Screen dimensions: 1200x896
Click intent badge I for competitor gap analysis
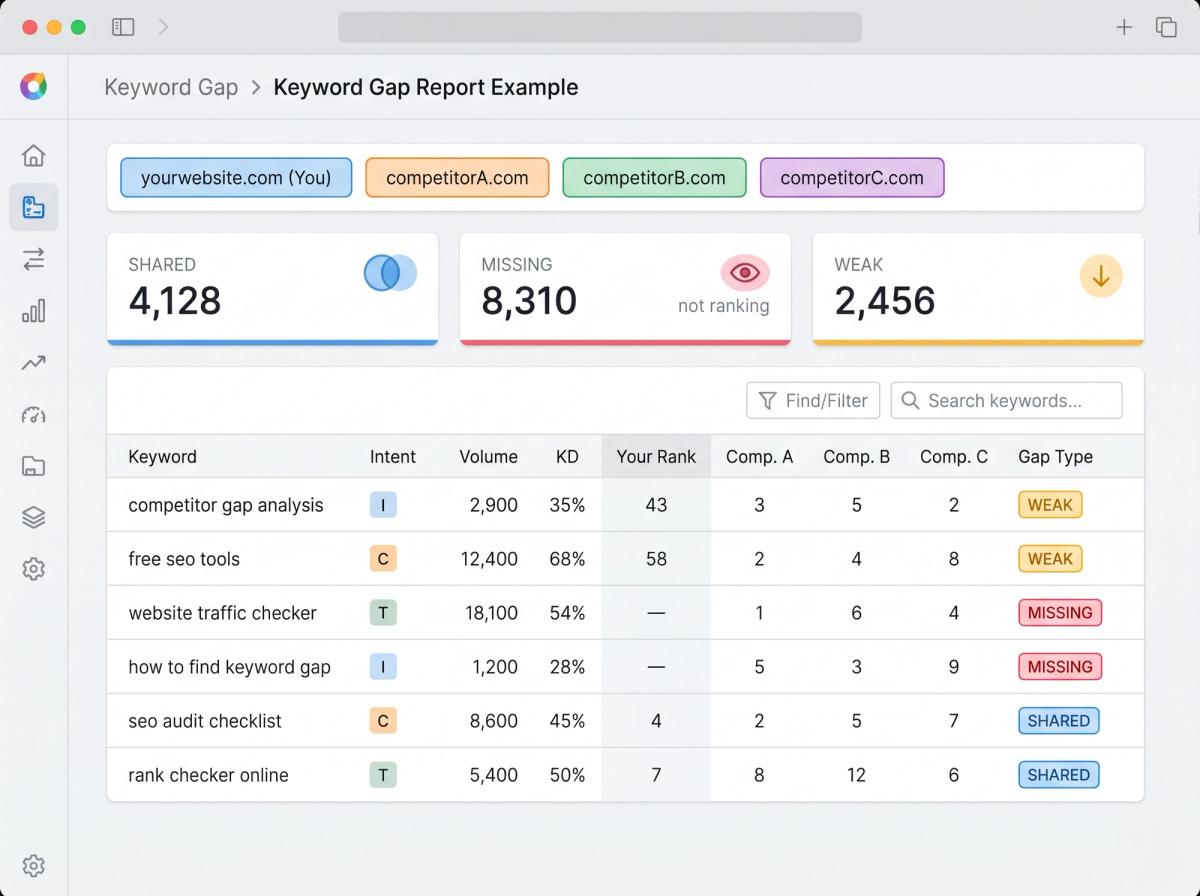(383, 505)
